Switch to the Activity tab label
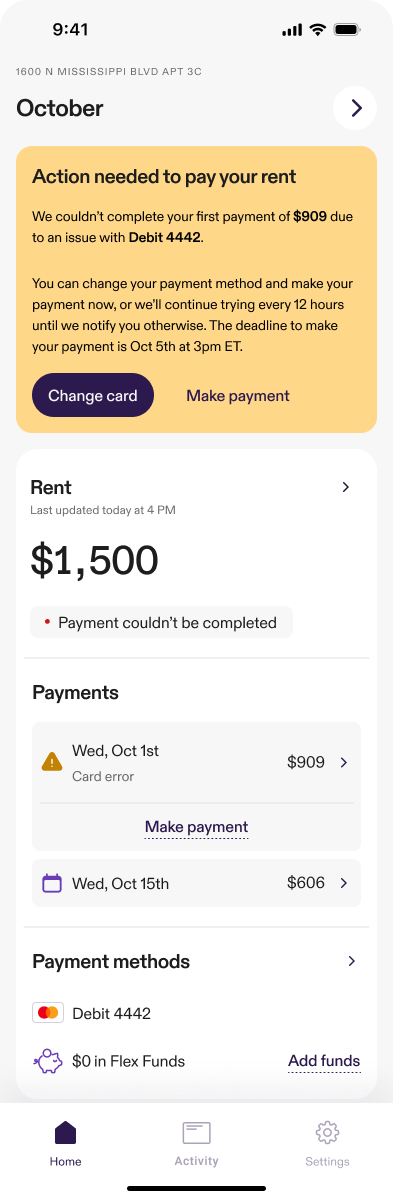 click(x=196, y=1161)
